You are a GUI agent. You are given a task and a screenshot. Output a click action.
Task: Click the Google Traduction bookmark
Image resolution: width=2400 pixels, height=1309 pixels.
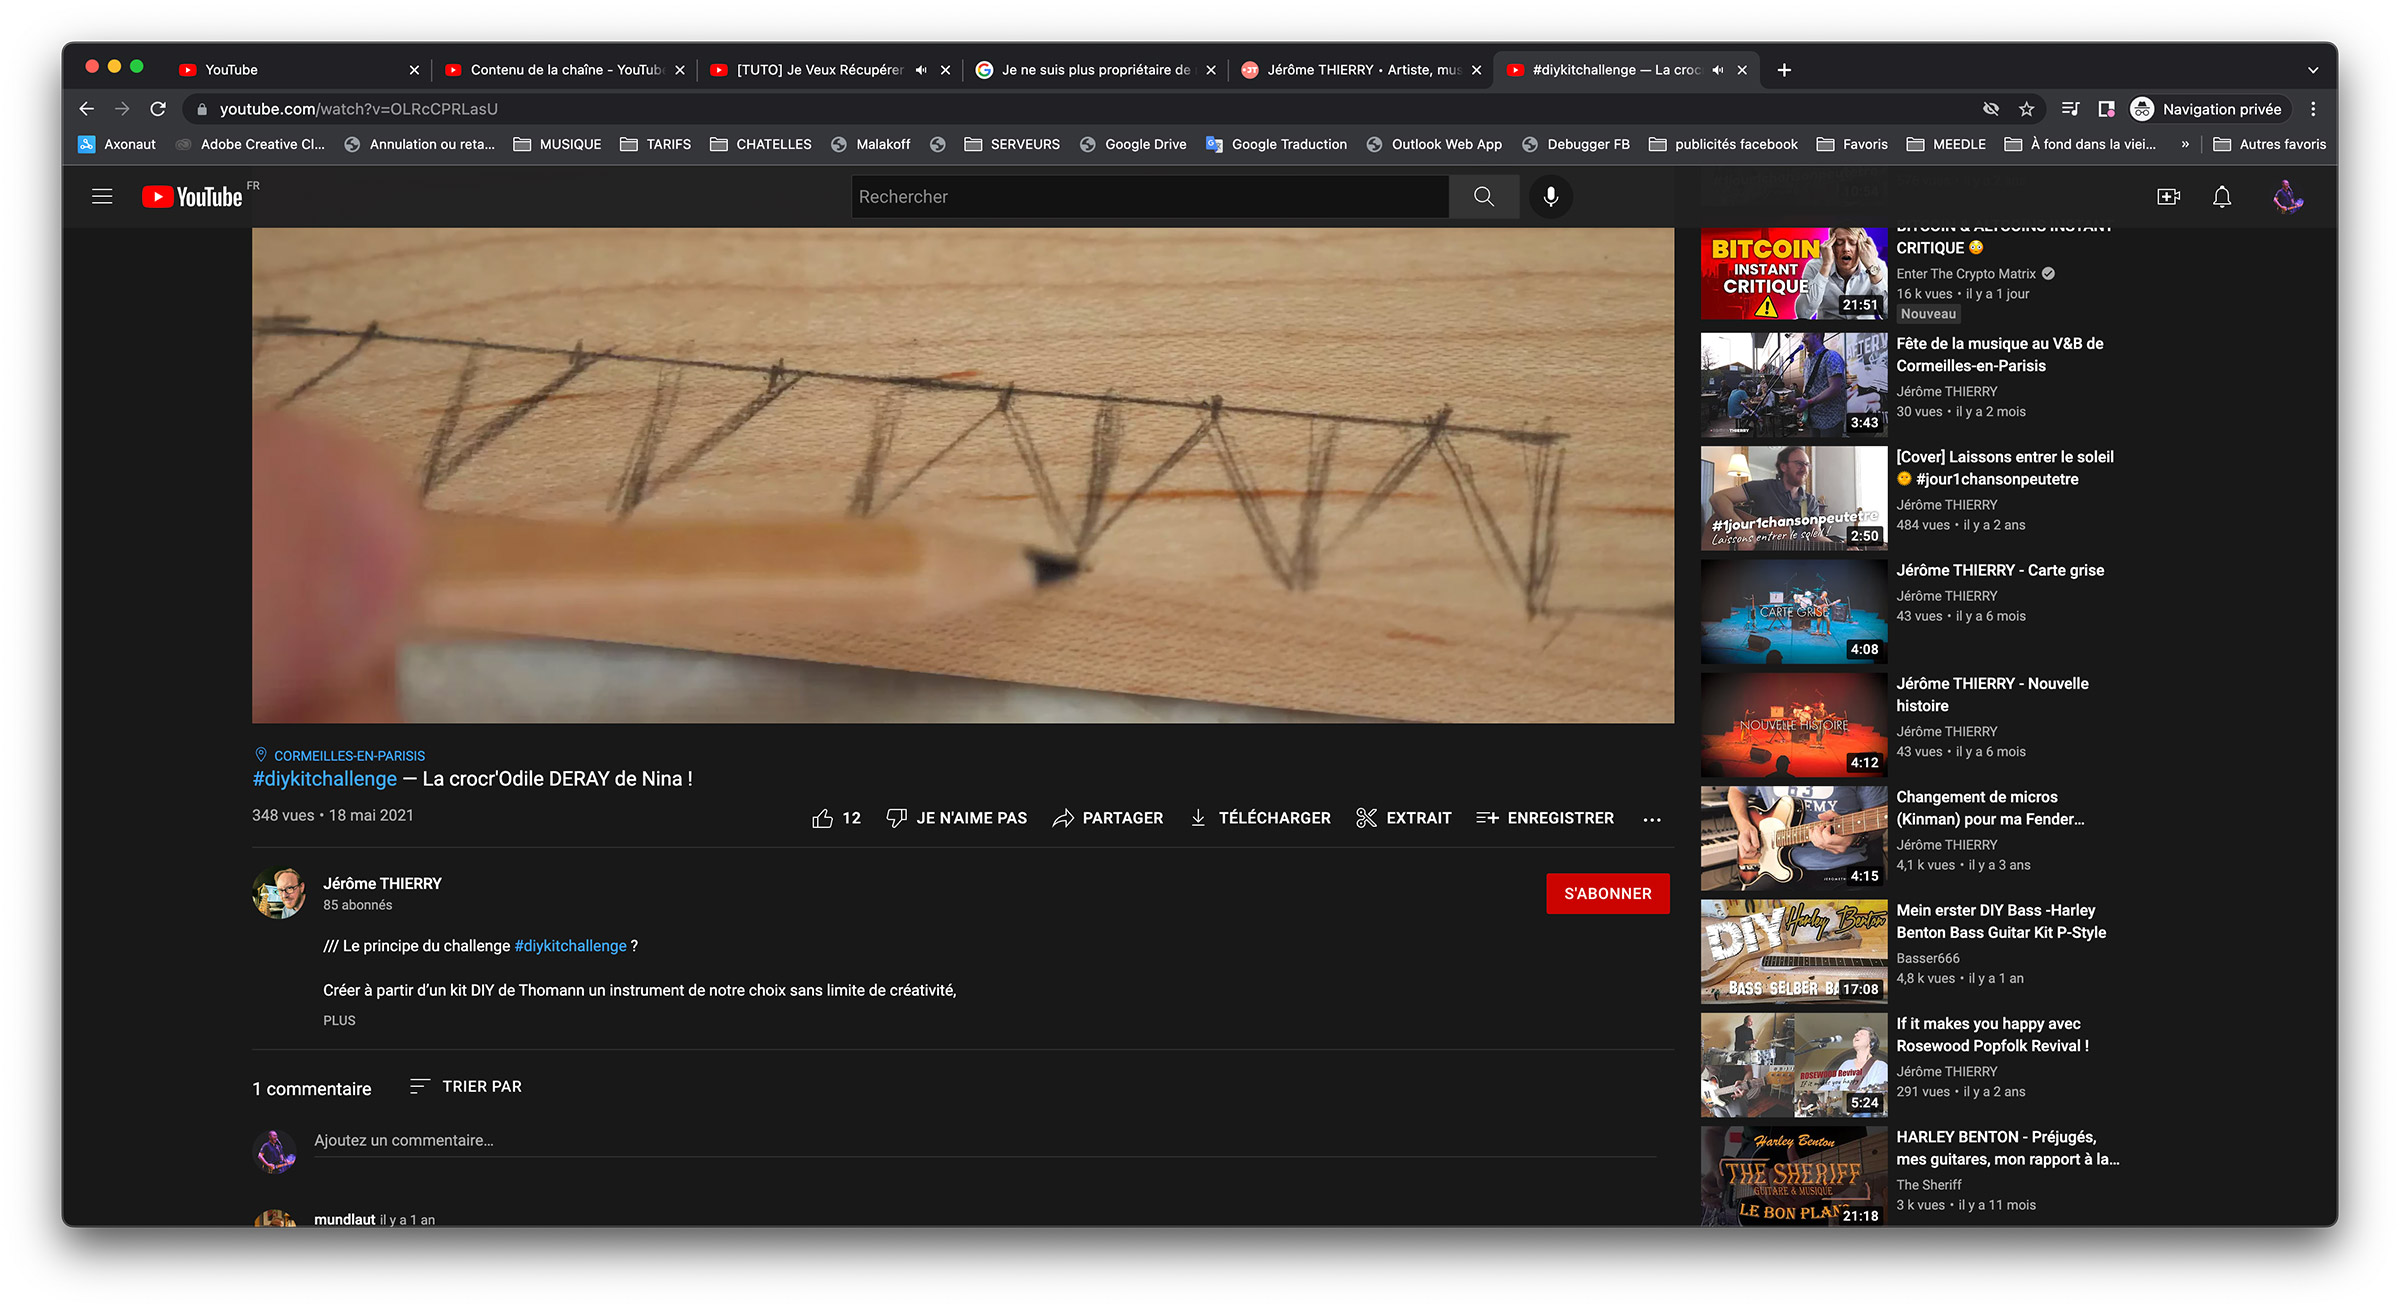(x=1277, y=144)
